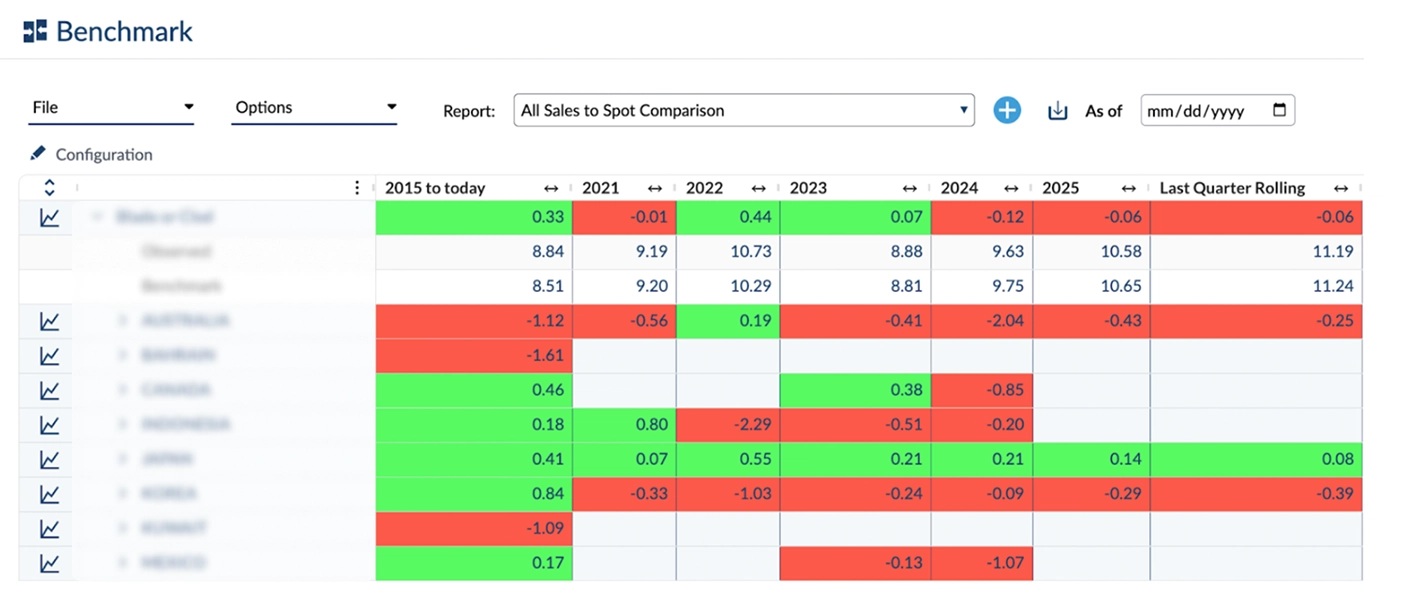Click the blue plus button to add report

1007,110
